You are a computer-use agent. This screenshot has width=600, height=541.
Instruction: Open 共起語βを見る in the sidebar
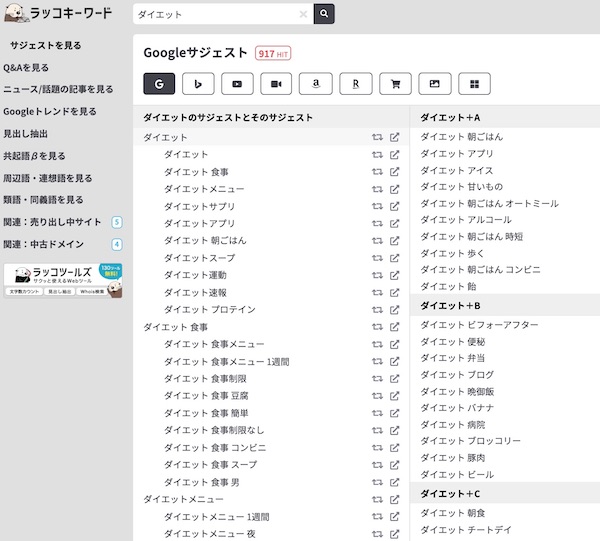[34, 156]
